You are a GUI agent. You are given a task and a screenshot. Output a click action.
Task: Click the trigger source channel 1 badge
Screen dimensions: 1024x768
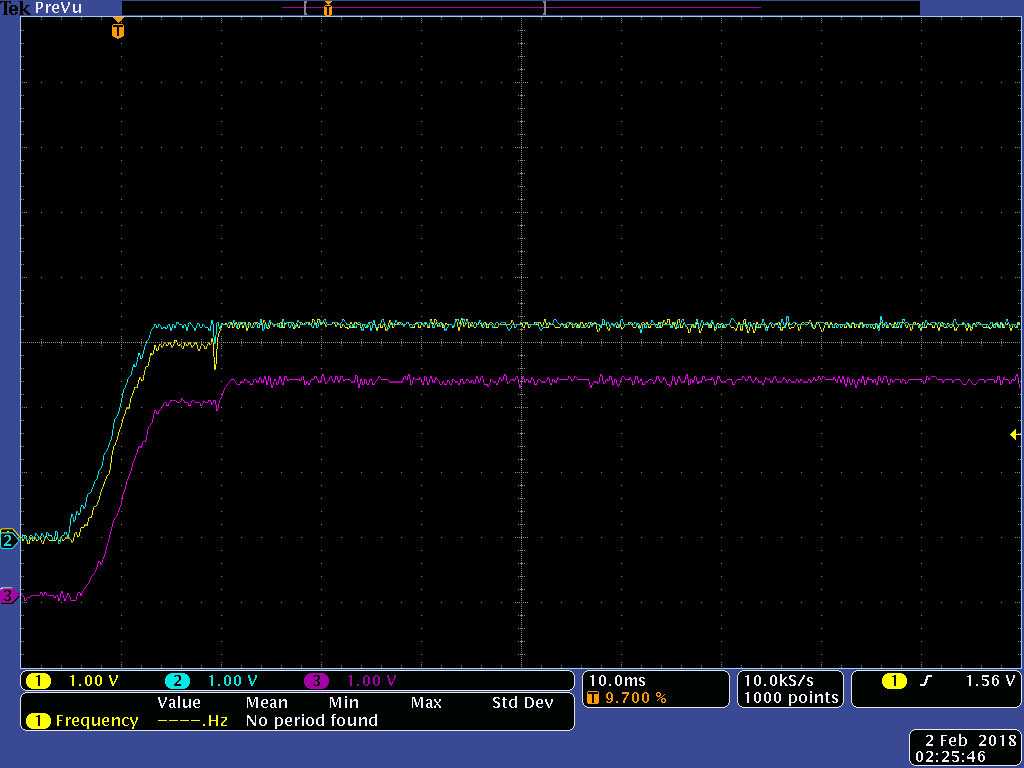894,681
